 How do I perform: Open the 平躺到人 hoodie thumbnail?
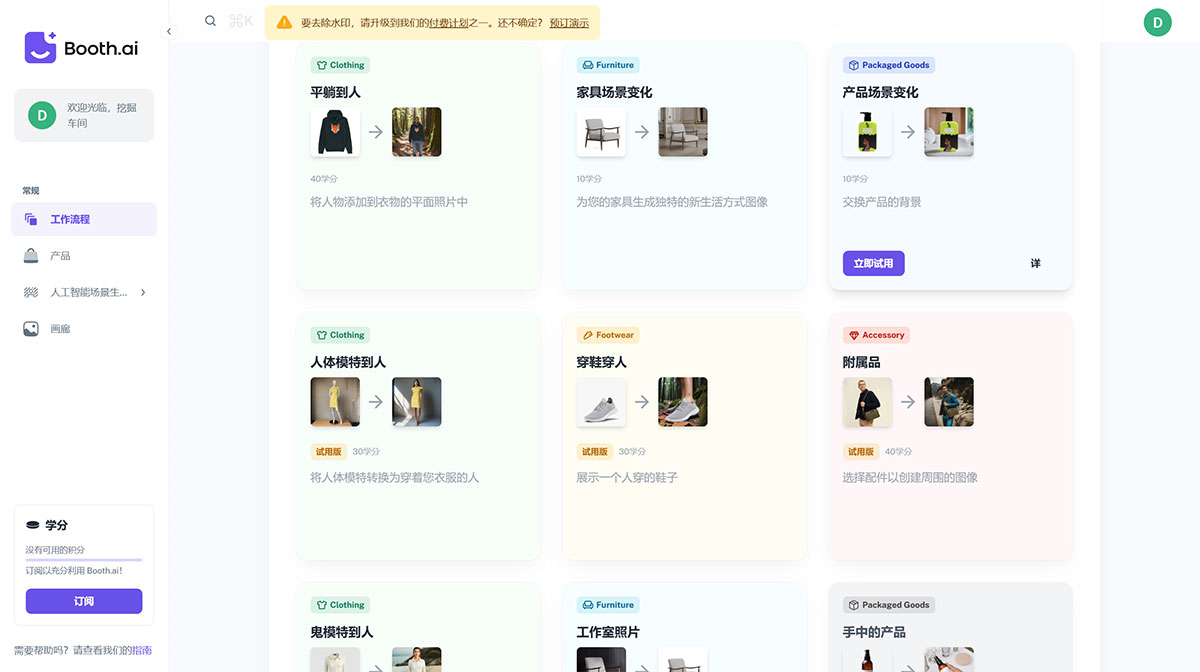335,131
